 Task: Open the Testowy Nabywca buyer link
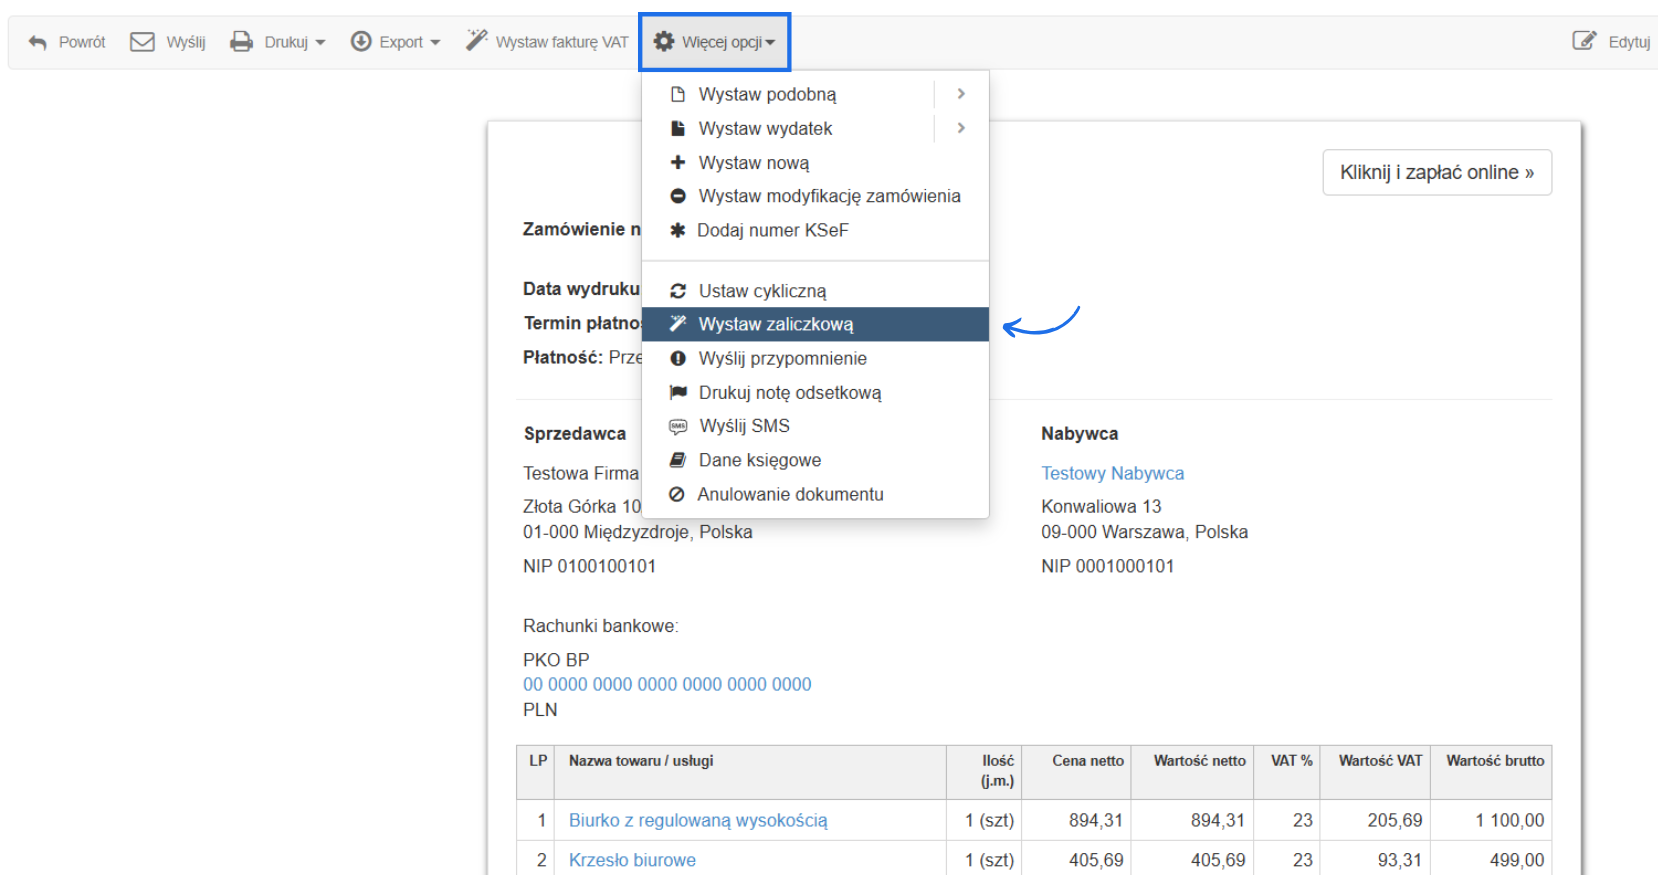click(x=1112, y=473)
